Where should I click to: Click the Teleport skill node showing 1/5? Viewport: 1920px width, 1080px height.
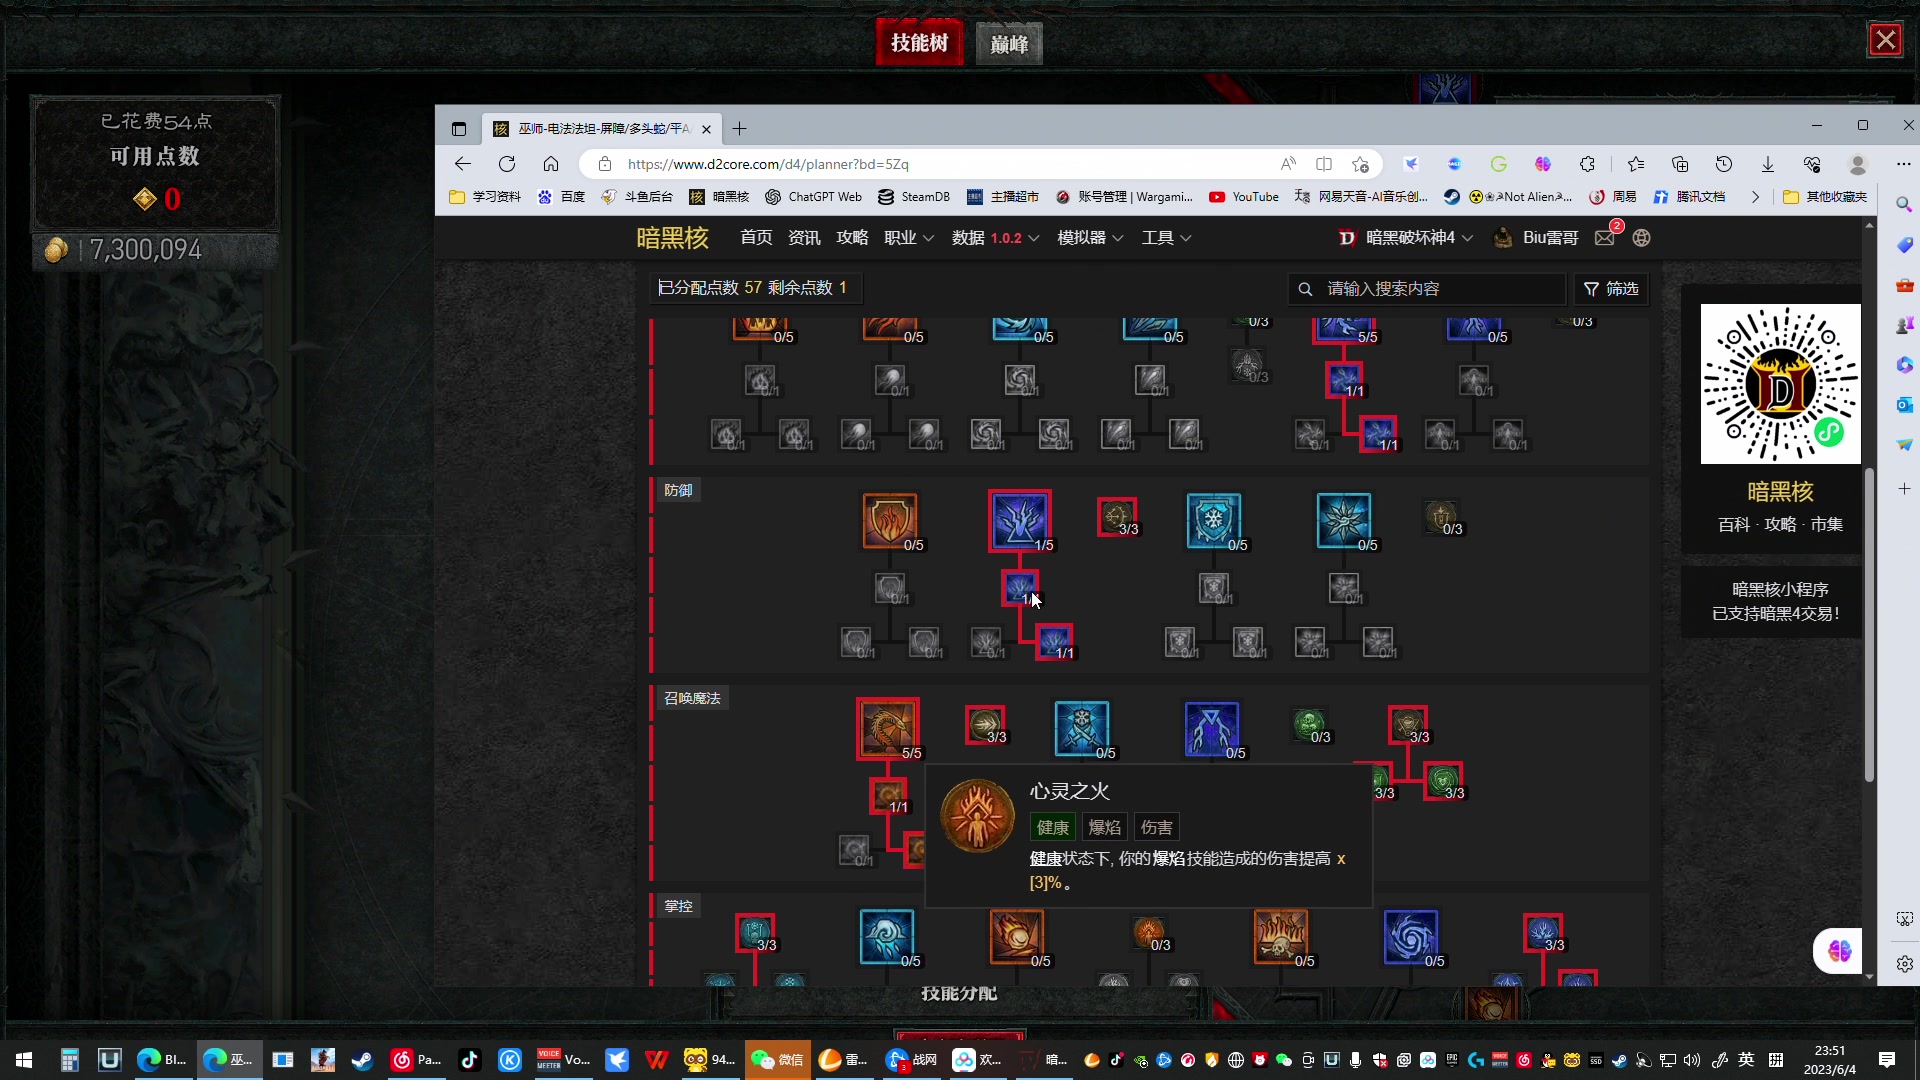point(1019,520)
